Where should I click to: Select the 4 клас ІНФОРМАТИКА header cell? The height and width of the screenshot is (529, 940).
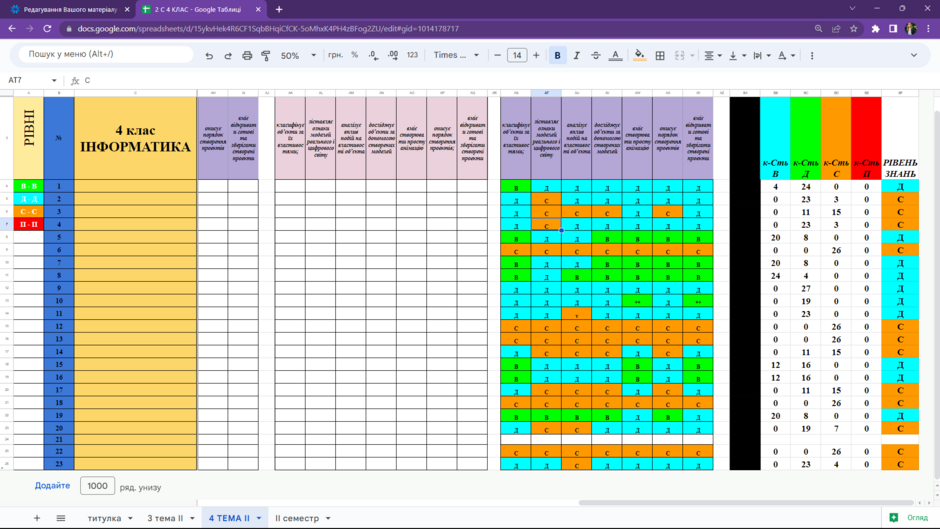[135, 139]
